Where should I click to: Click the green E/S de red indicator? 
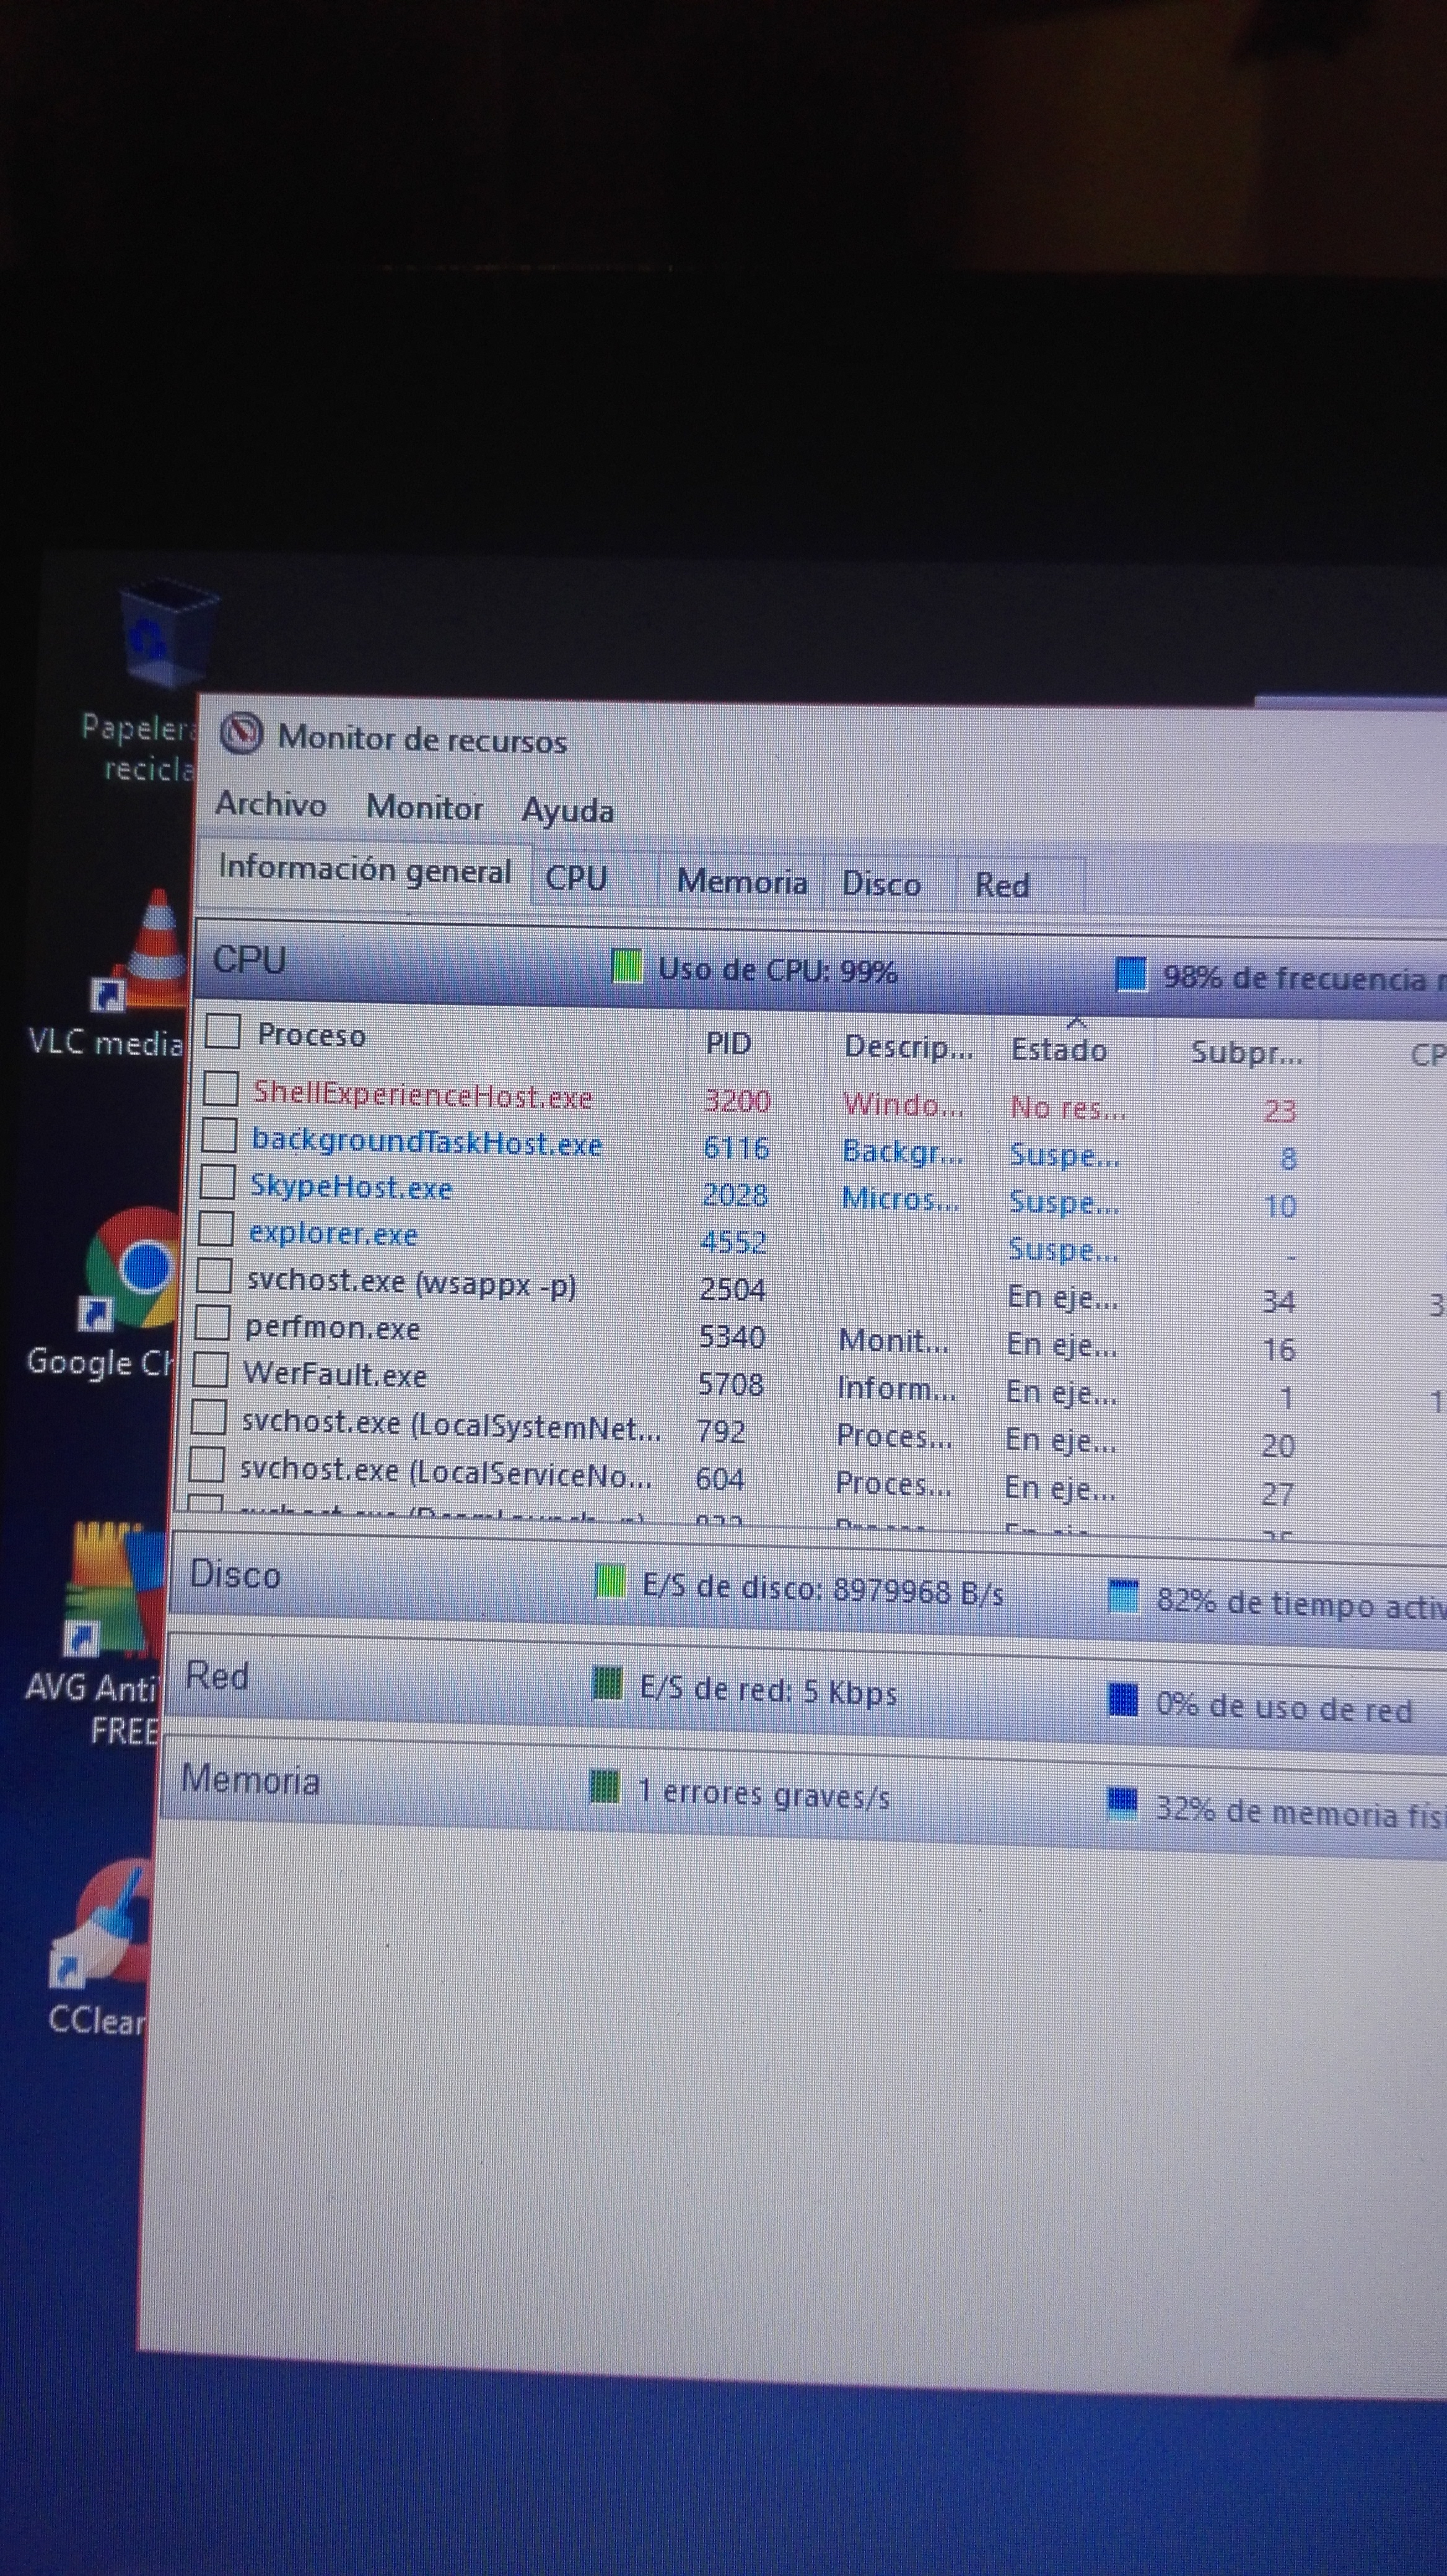tap(606, 1684)
